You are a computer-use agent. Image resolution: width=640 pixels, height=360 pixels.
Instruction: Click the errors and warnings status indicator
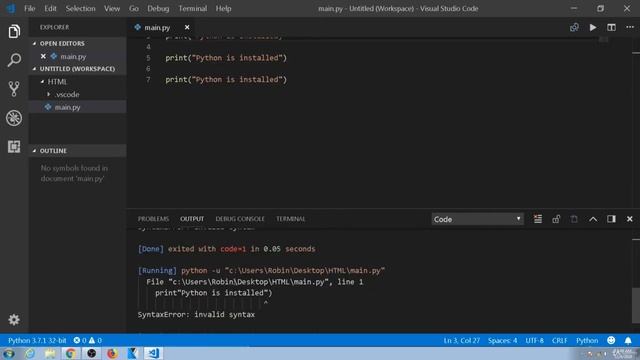pos(87,340)
